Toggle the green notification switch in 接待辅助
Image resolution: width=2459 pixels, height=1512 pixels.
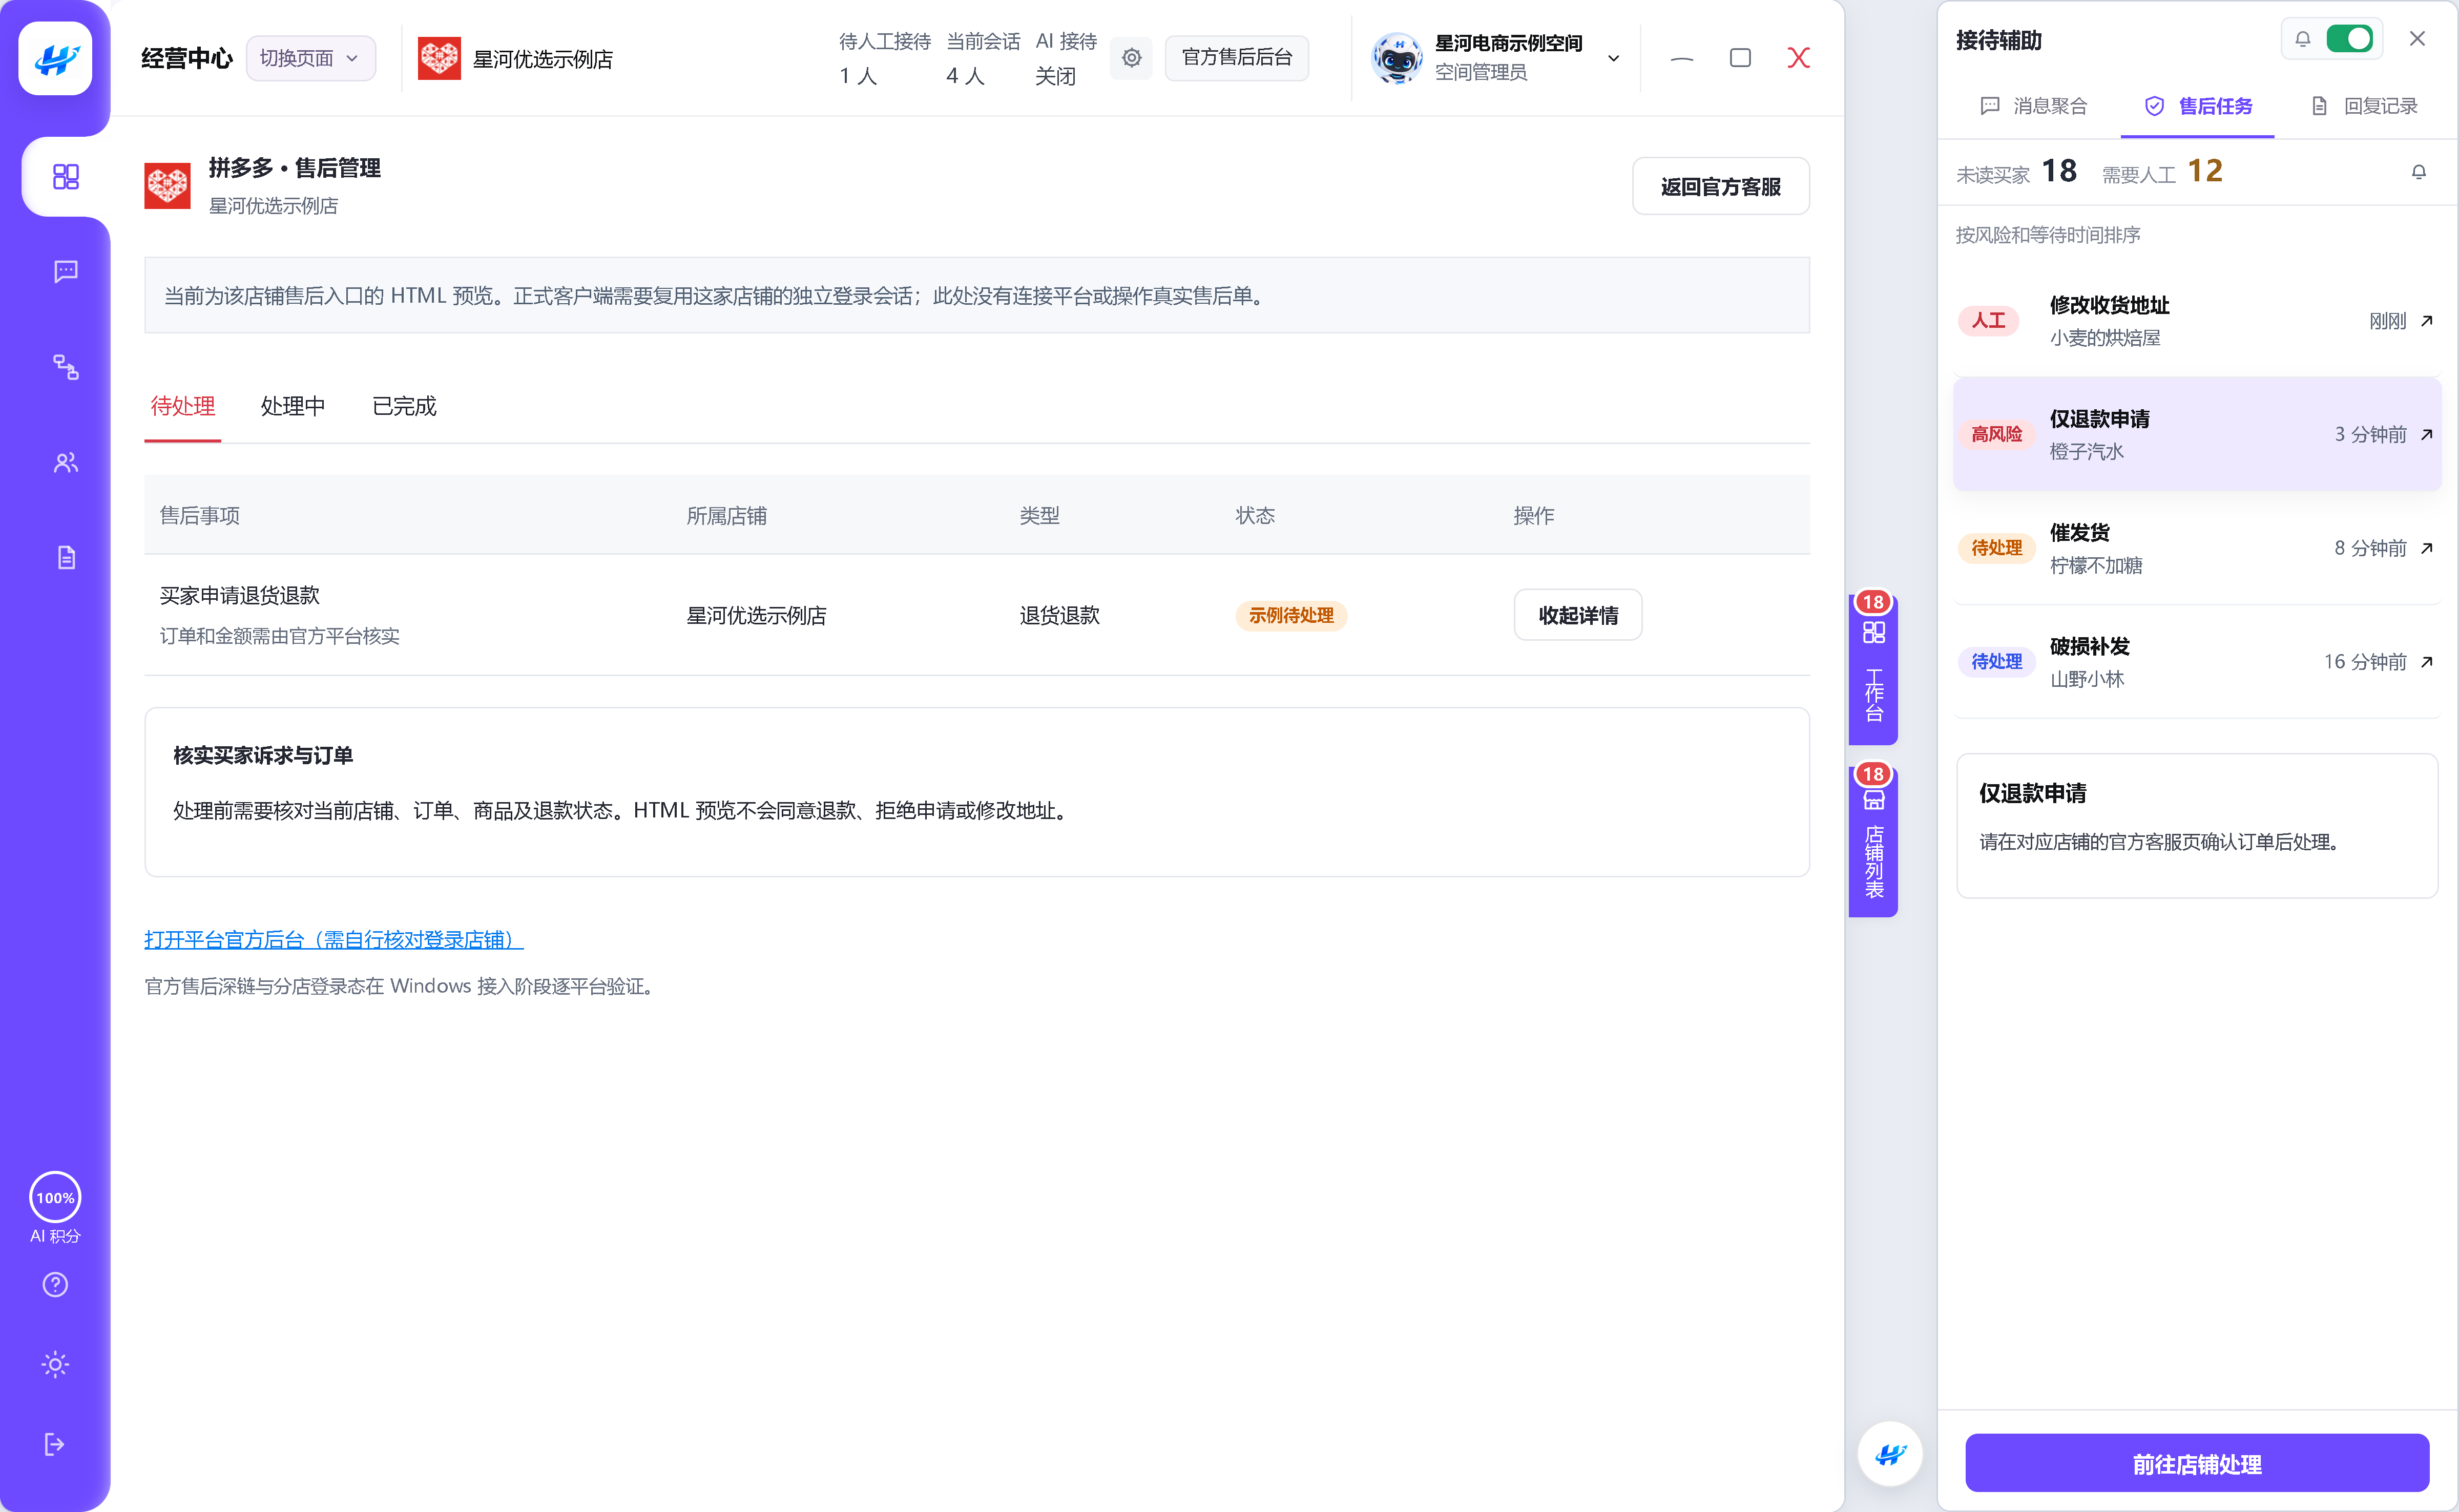pos(2349,39)
